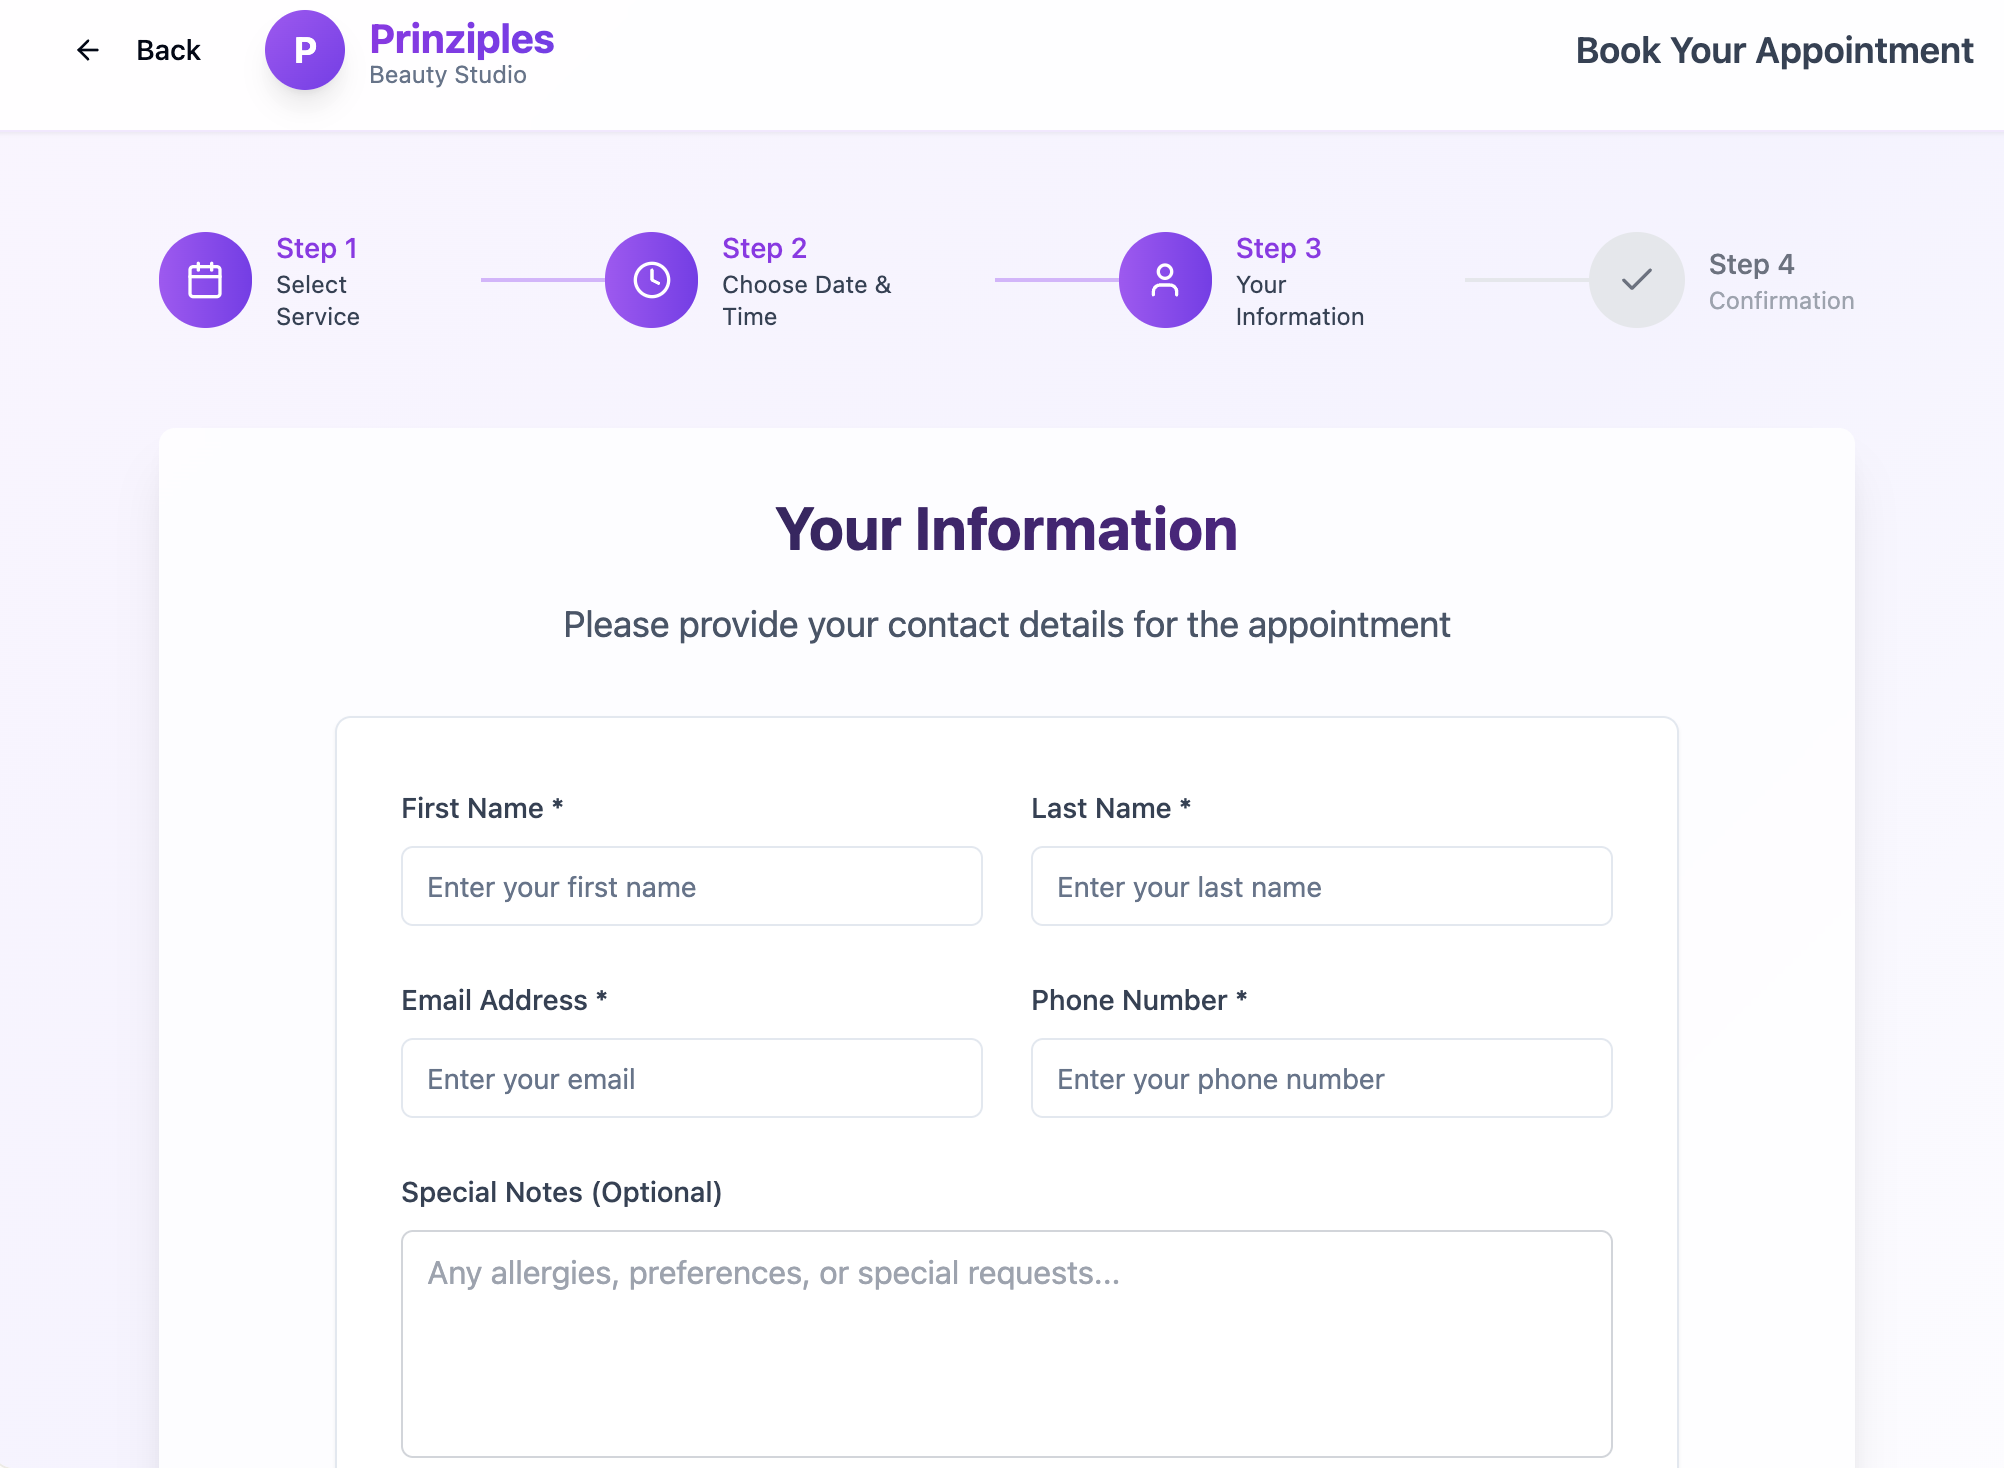Click the Beauty Studio subtitle text
This screenshot has width=2004, height=1468.
coord(447,75)
